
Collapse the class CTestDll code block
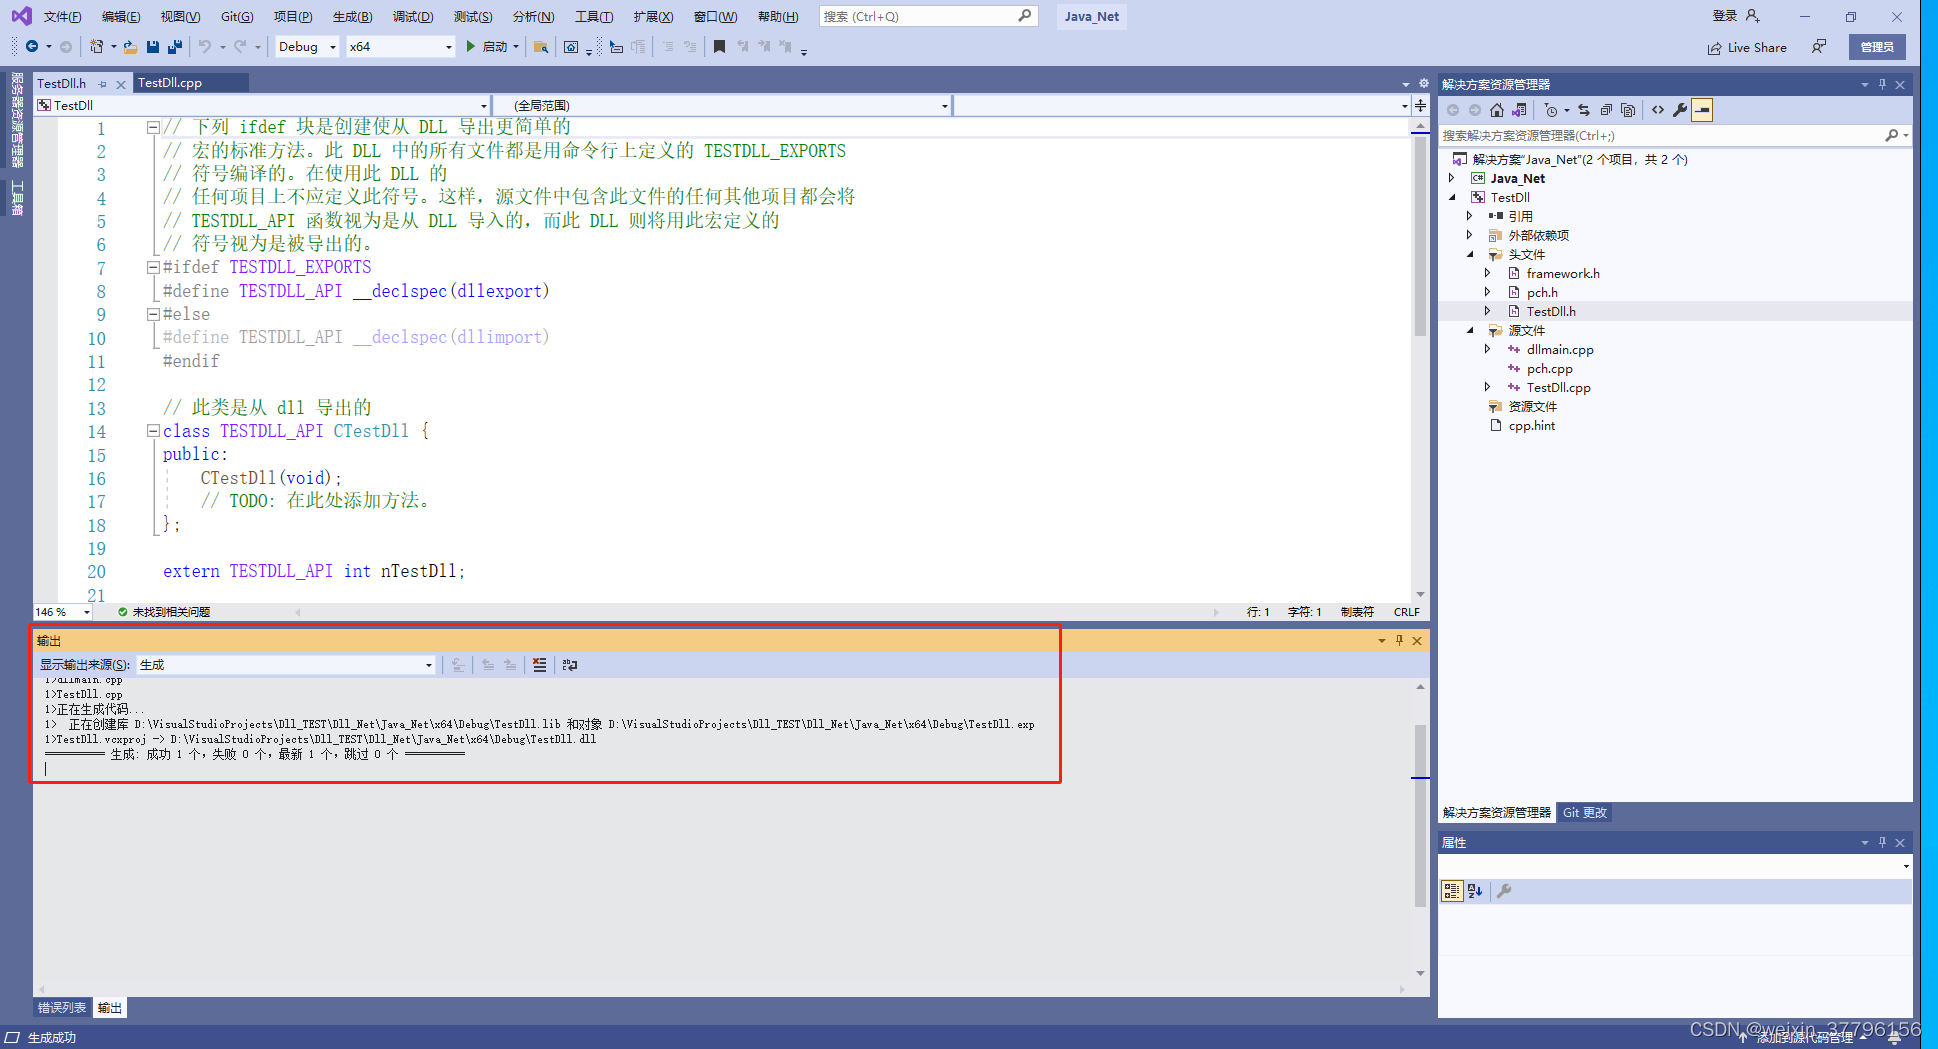point(153,431)
